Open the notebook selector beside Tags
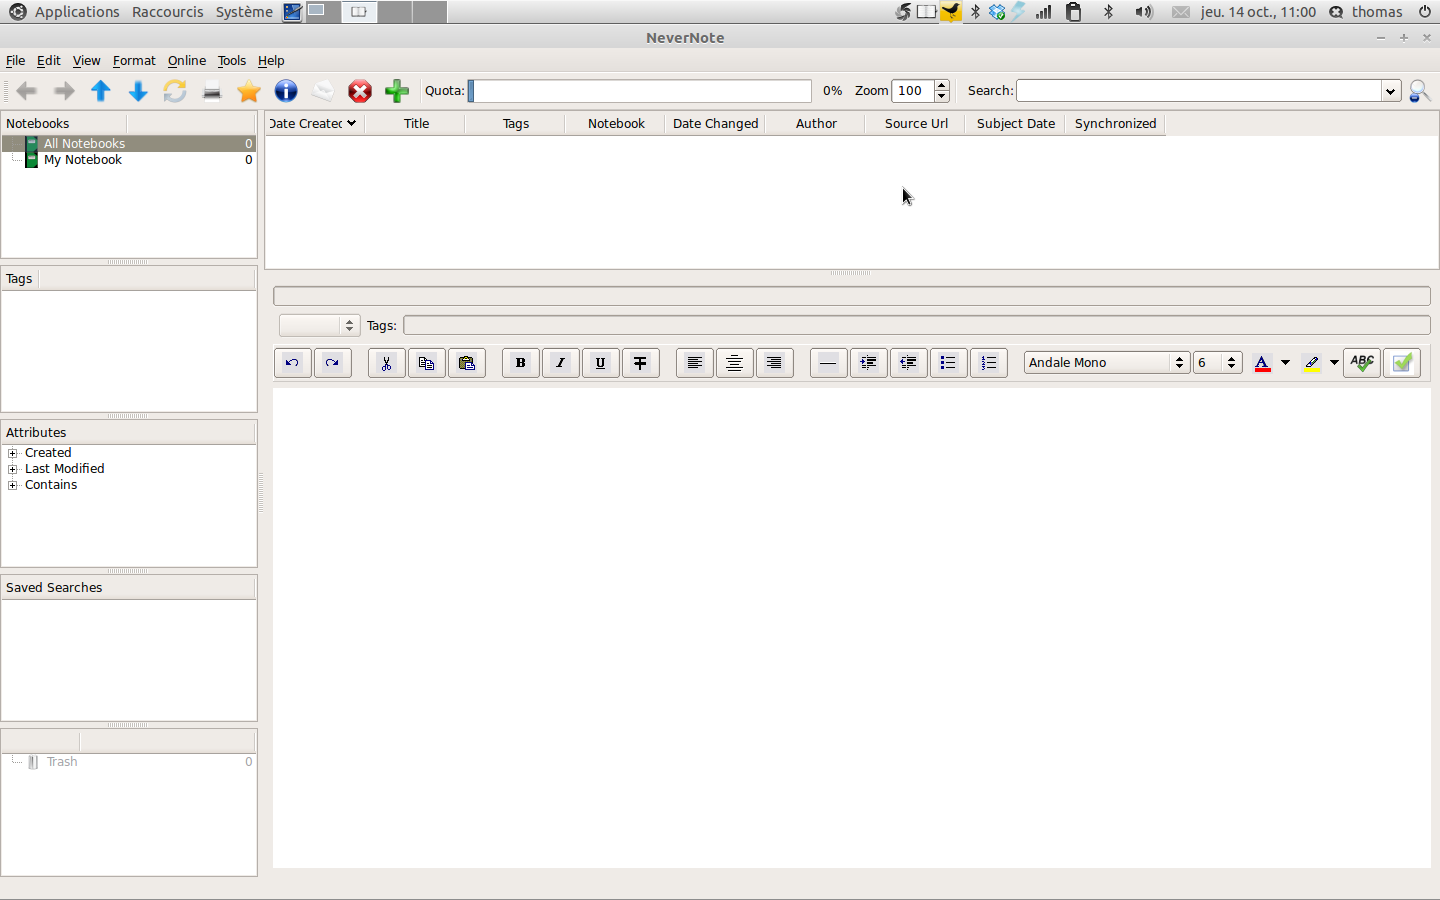 click(x=319, y=326)
